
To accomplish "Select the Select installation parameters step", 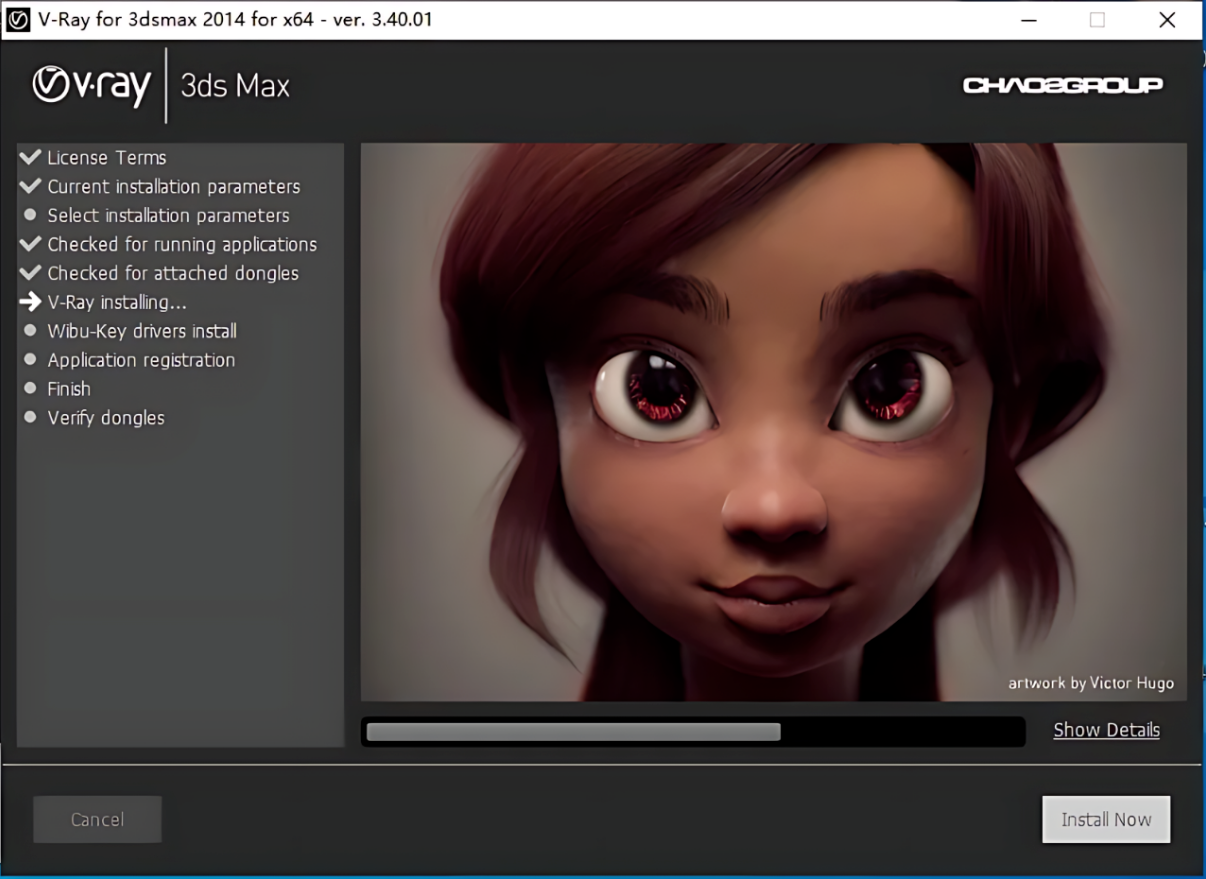I will point(168,215).
